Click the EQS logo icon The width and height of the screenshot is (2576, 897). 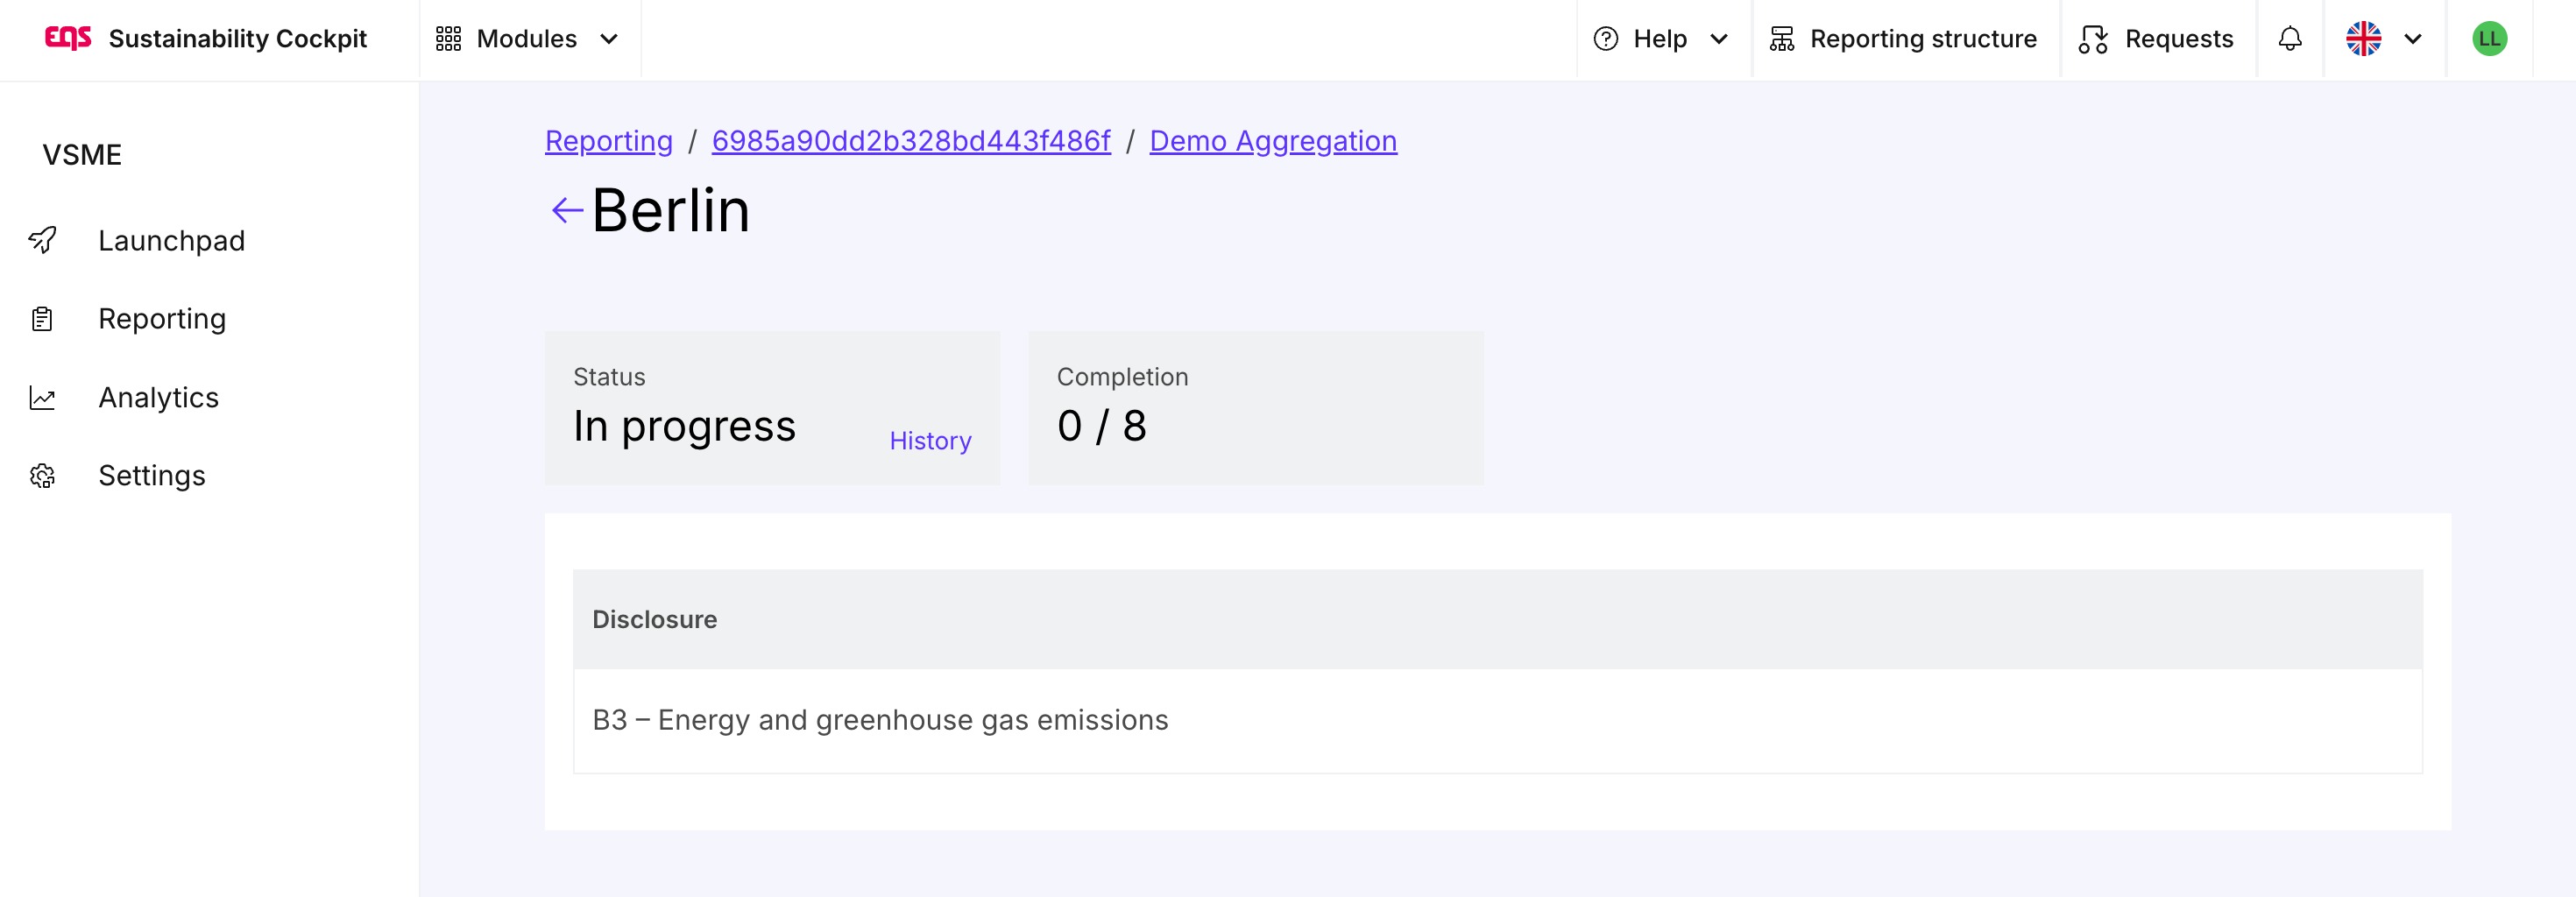(x=68, y=38)
